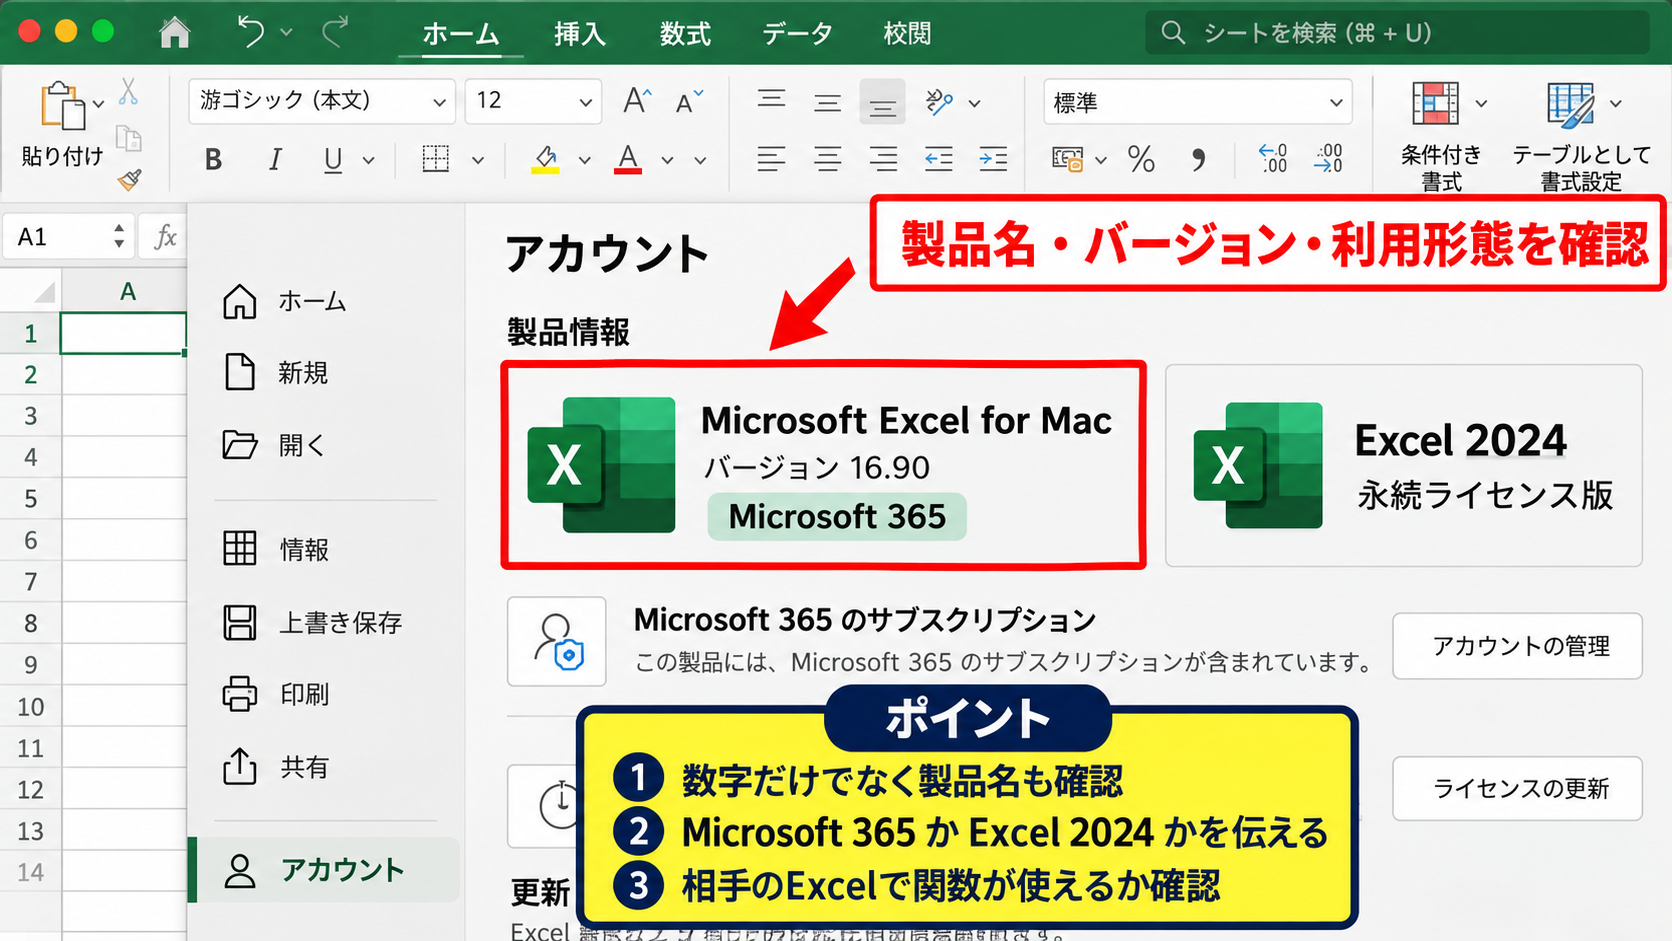Open the データ ribbon tab
Screen dimensions: 1672x941
[x=797, y=34]
